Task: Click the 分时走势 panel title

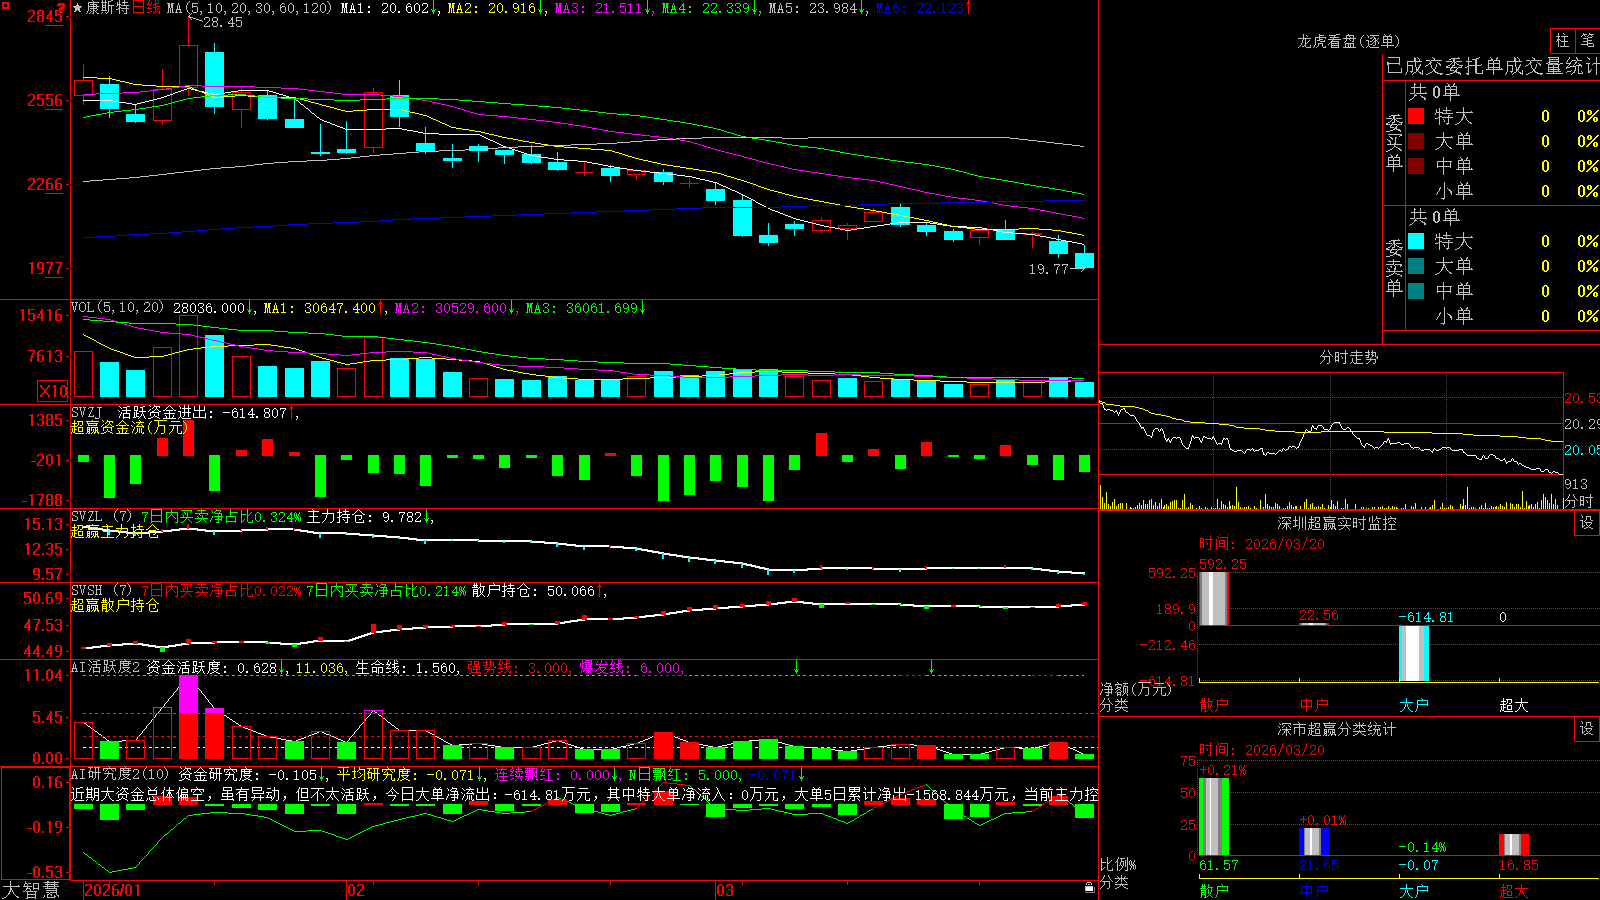Action: [1349, 357]
